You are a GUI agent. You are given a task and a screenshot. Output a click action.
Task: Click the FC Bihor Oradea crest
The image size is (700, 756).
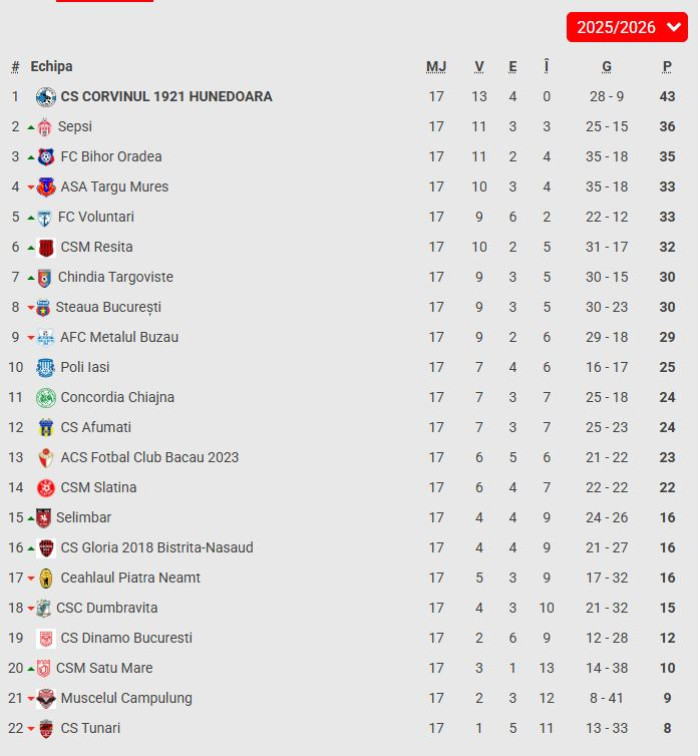[x=46, y=157]
